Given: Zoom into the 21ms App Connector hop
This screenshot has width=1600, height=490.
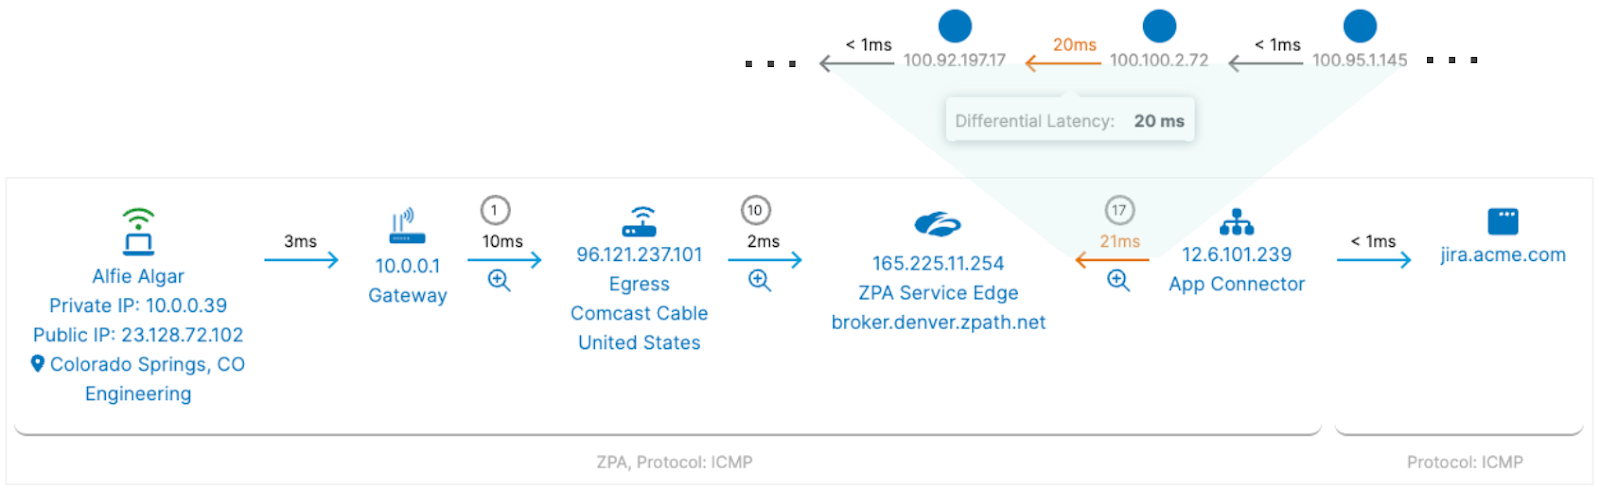Looking at the screenshot, I should click(1118, 281).
